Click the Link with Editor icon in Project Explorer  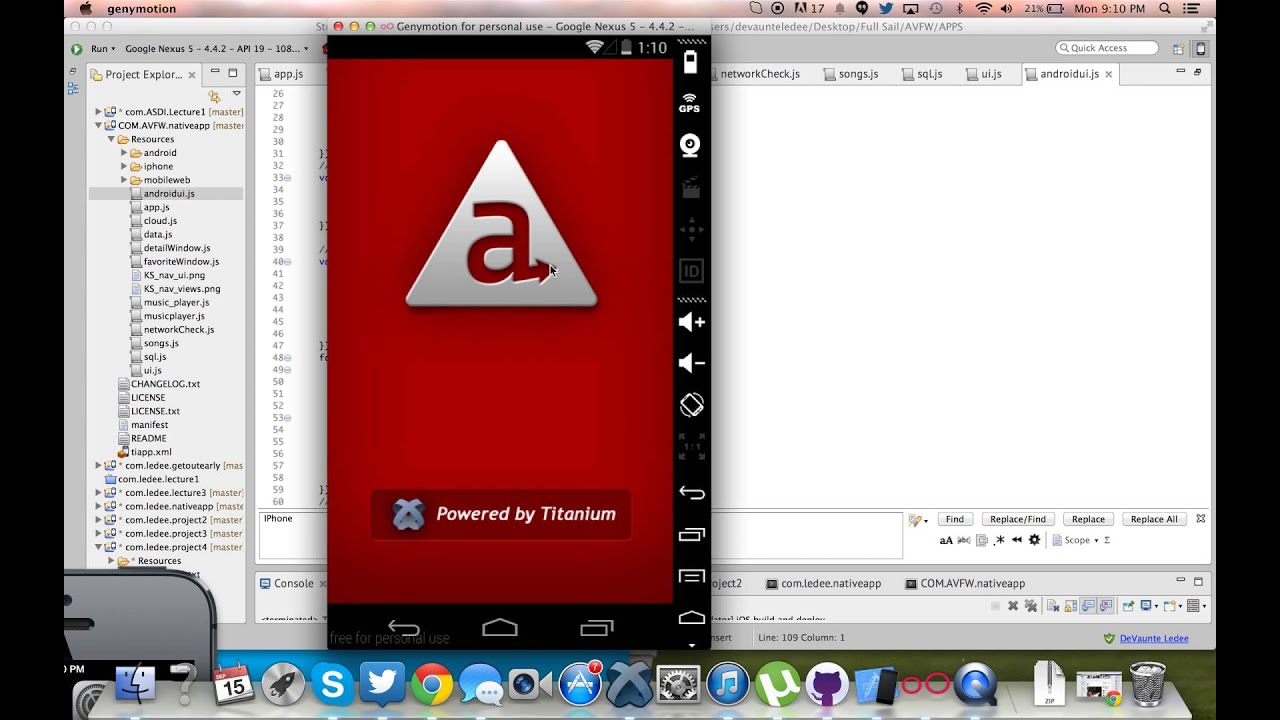213,96
